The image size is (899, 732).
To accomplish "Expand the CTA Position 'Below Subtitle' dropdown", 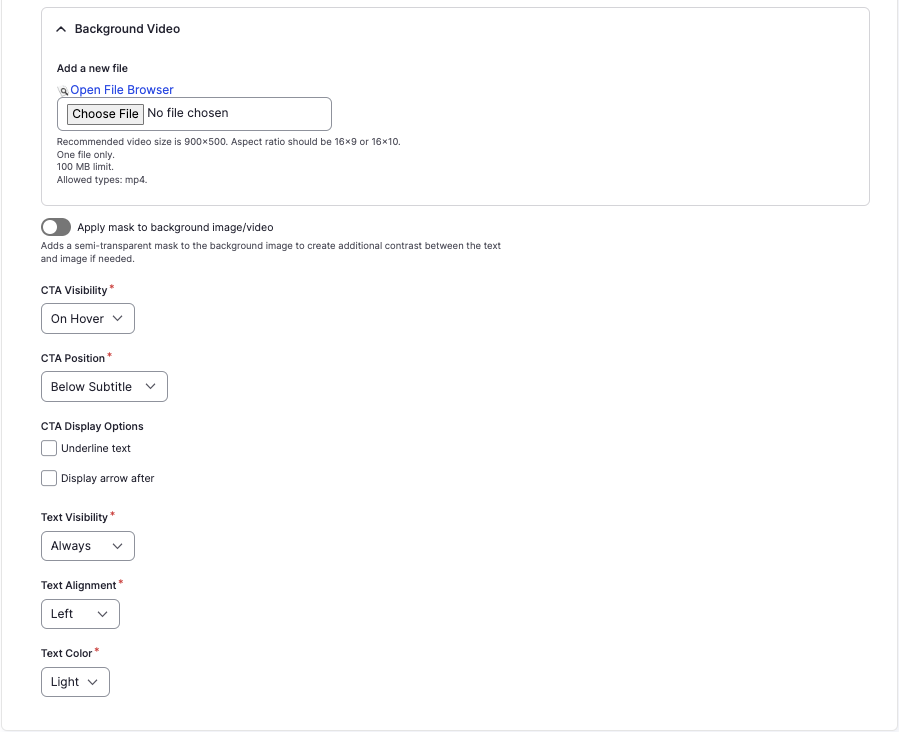I will [x=104, y=387].
